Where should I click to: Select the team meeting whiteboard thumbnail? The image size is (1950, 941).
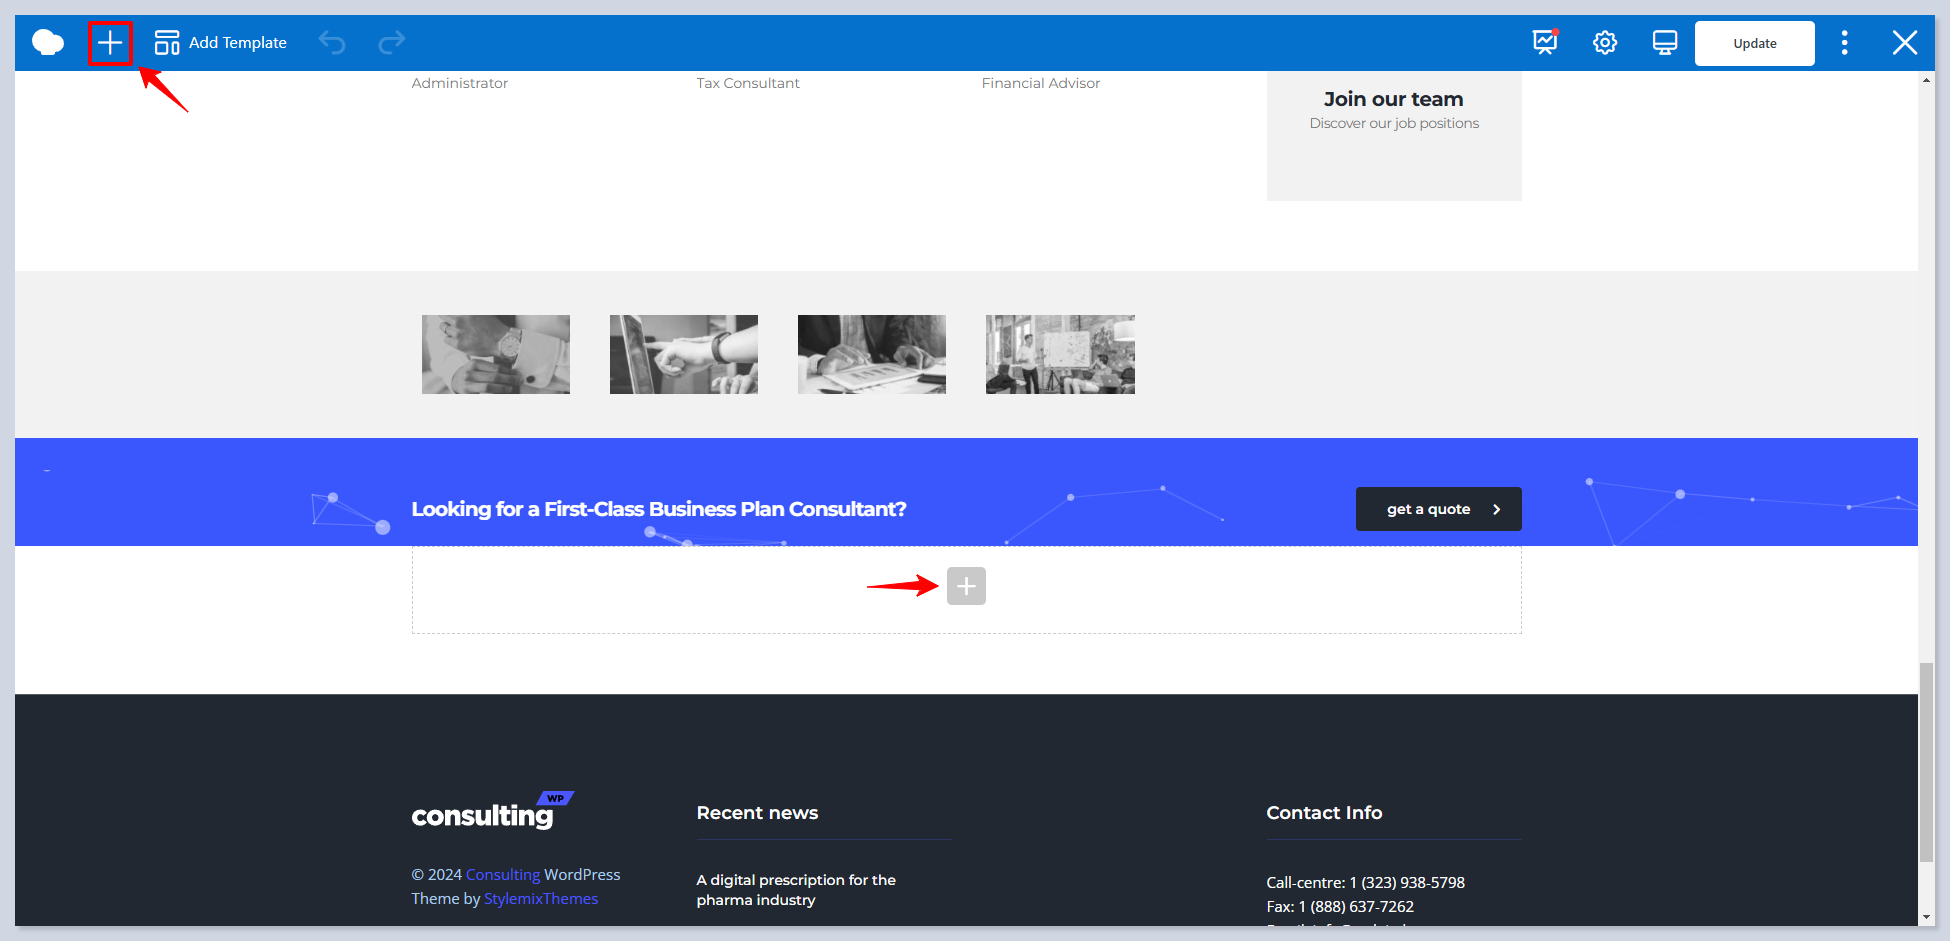(1060, 354)
